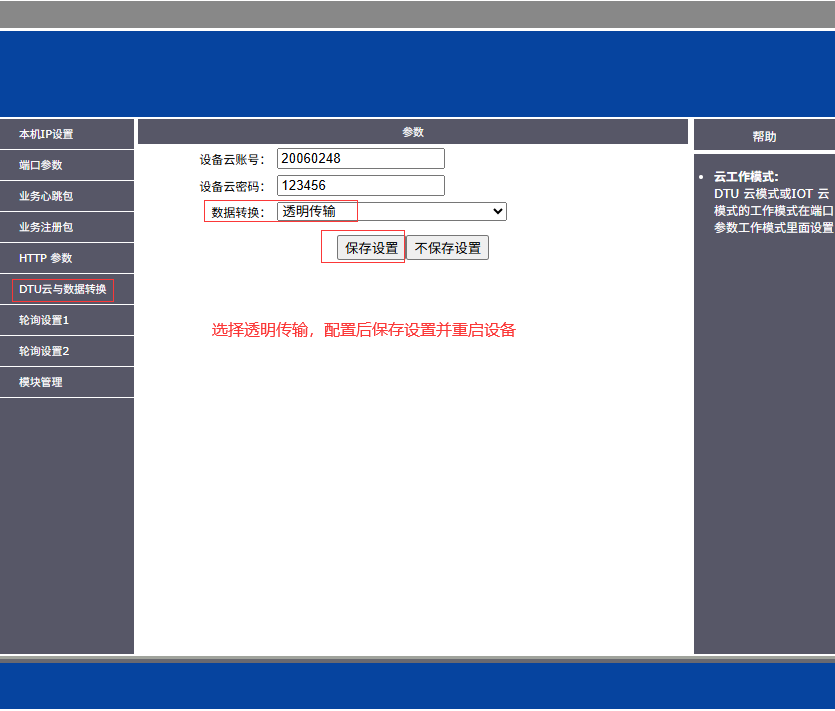Click the 帮助 panel header

click(764, 136)
